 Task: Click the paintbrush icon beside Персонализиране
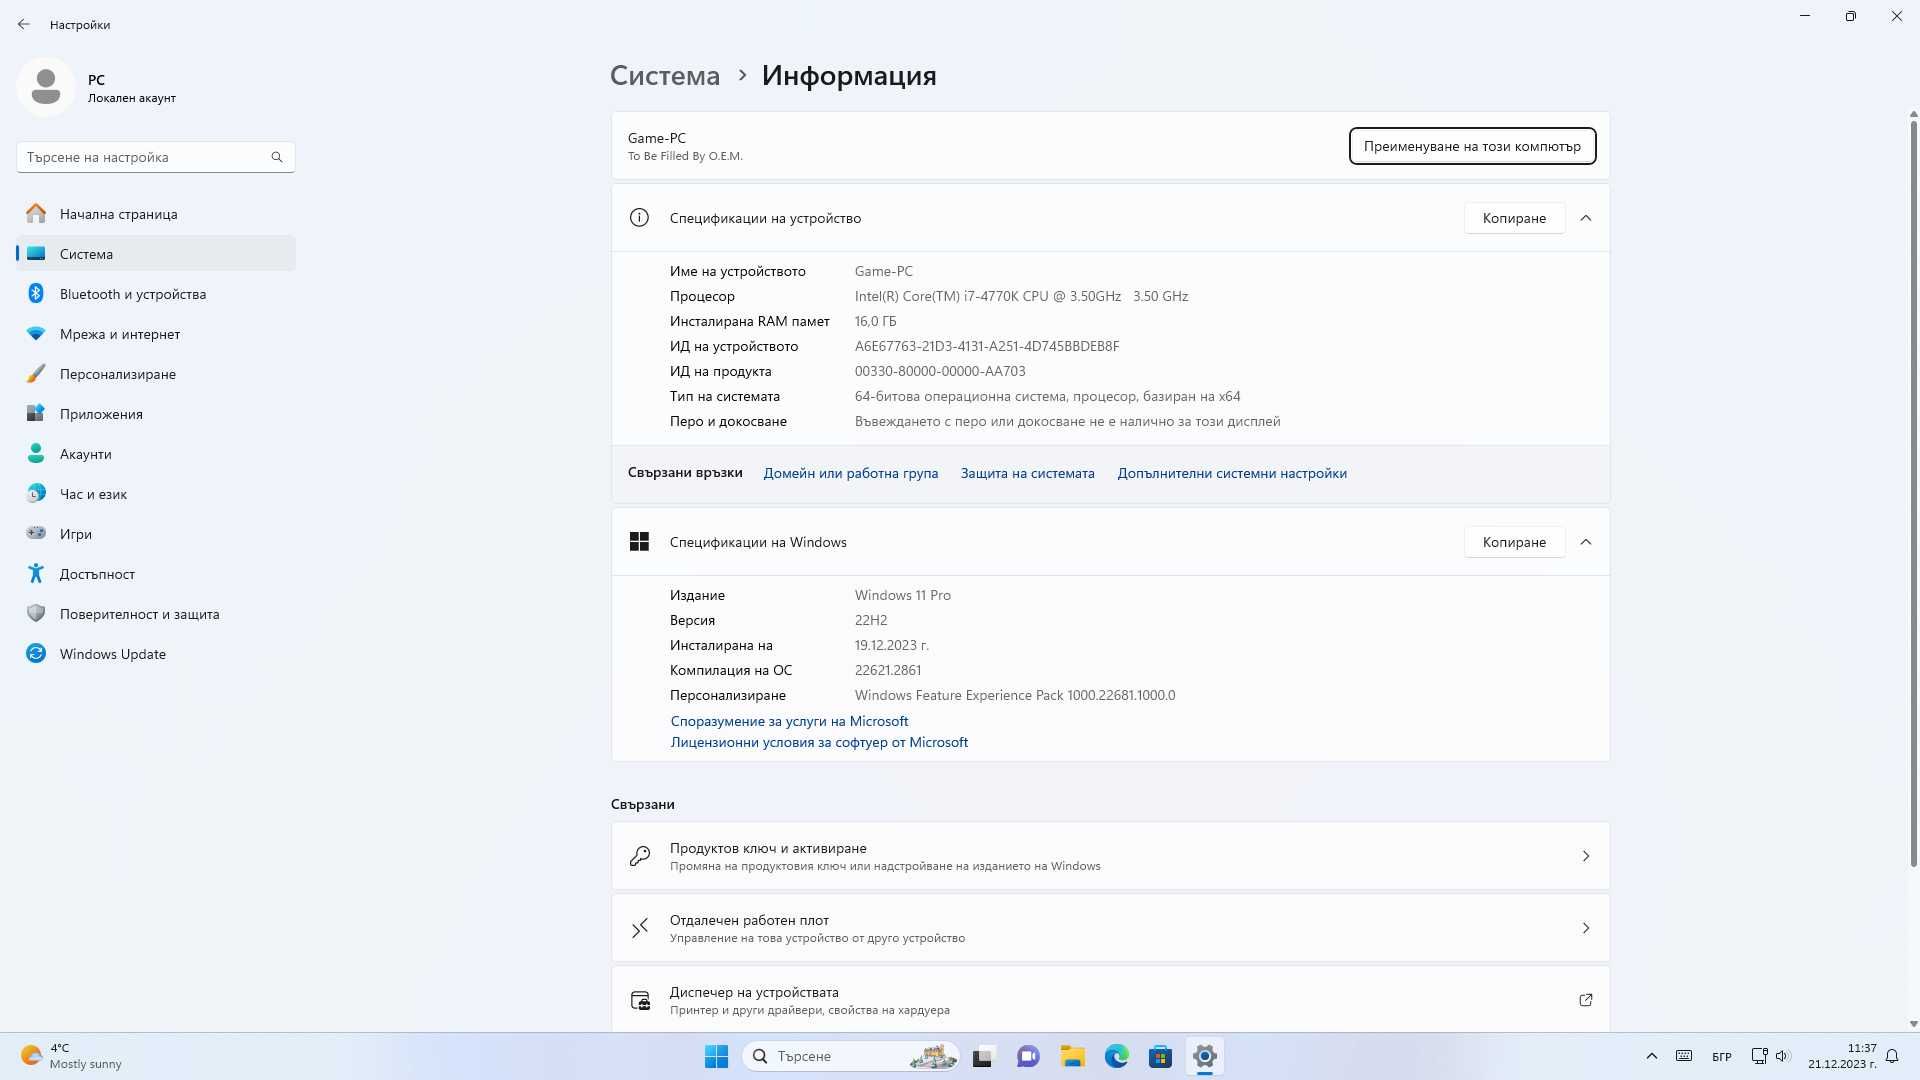click(x=36, y=373)
